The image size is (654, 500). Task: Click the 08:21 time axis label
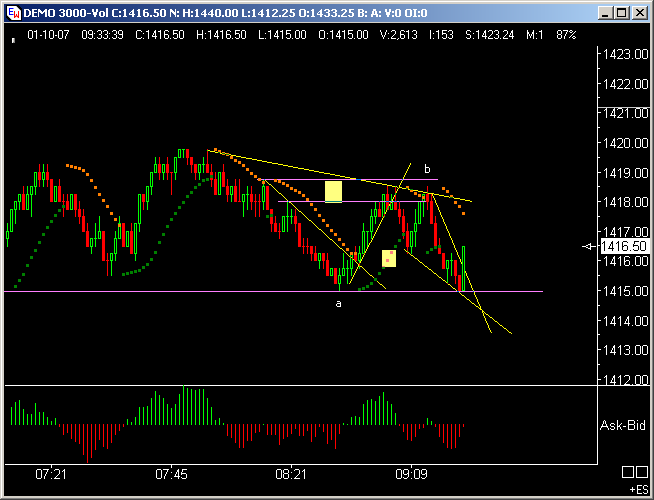click(291, 474)
